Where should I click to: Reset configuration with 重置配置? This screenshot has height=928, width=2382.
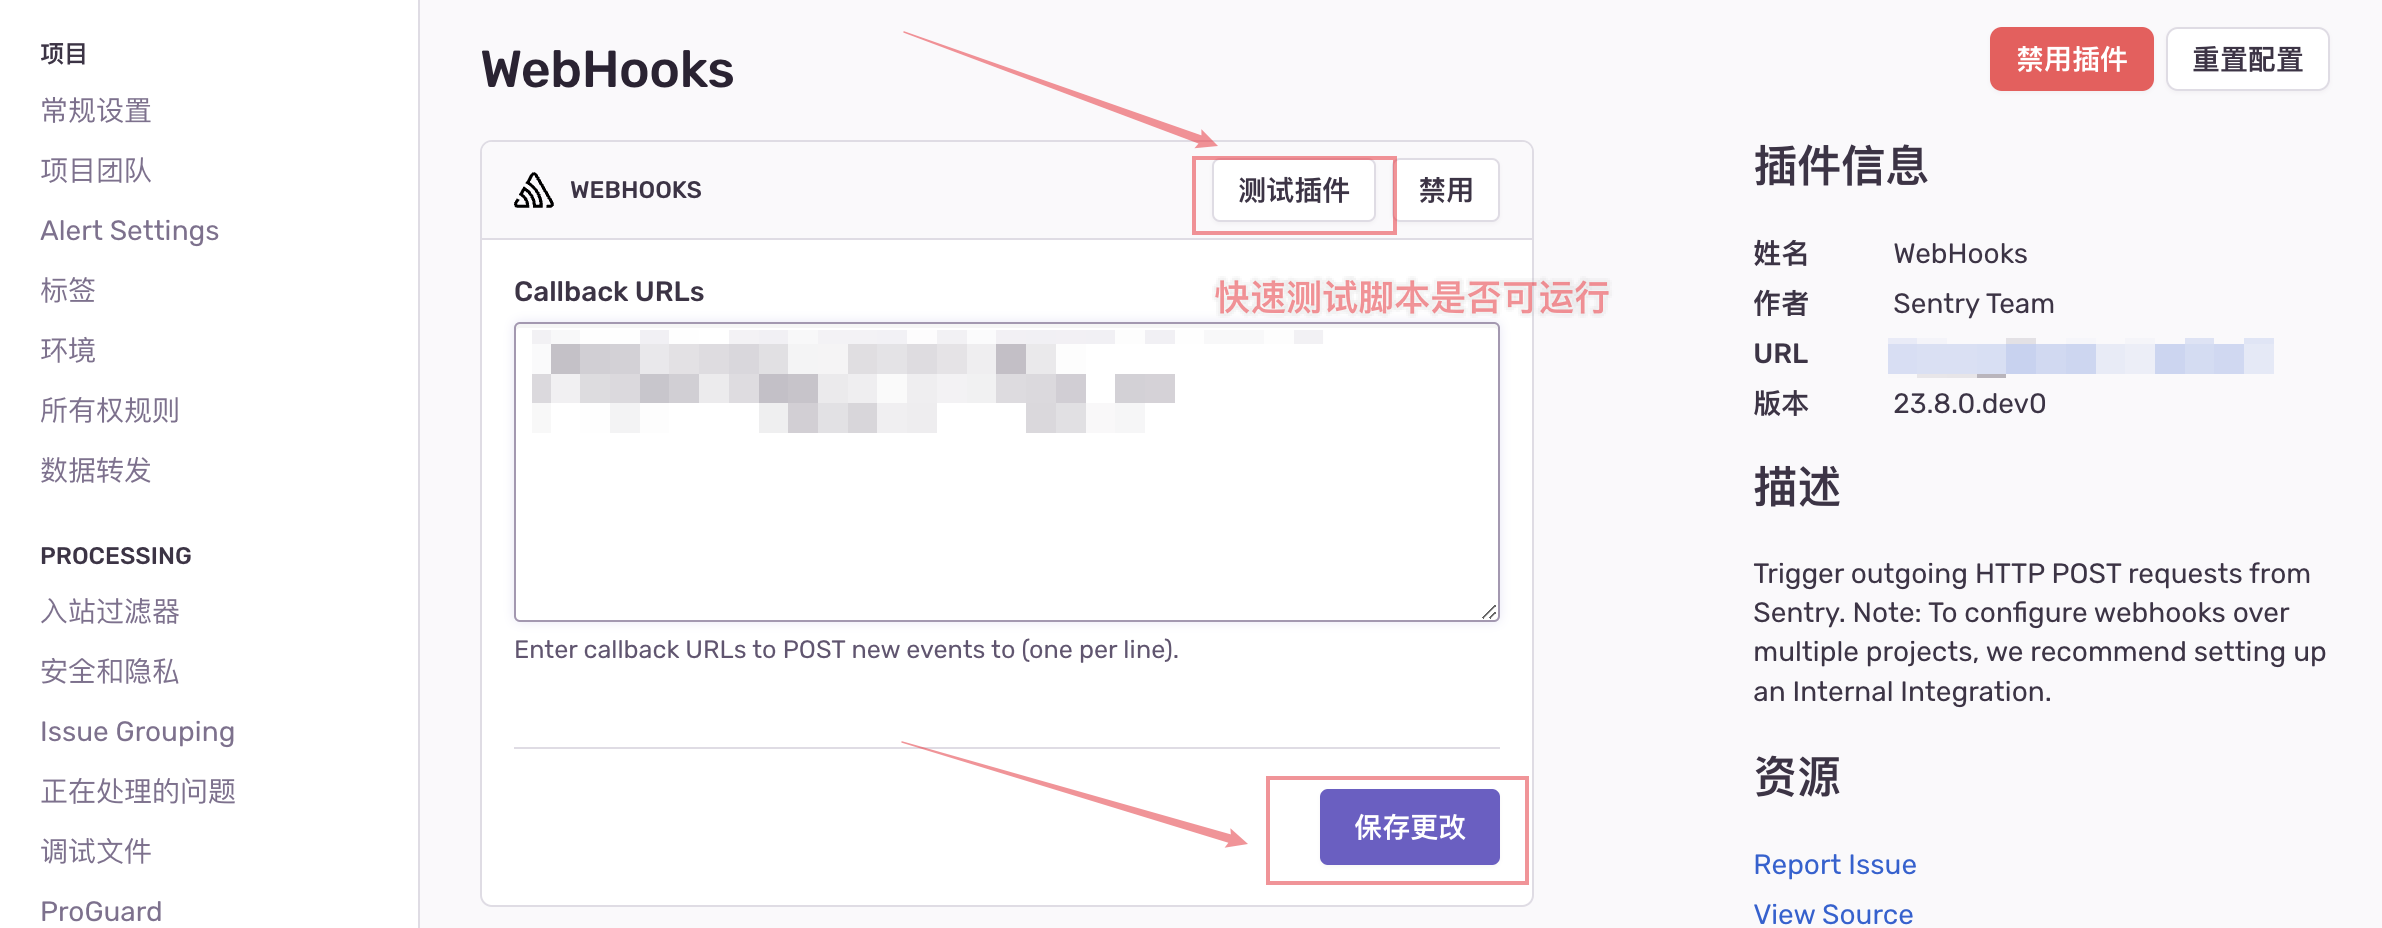point(2247,60)
